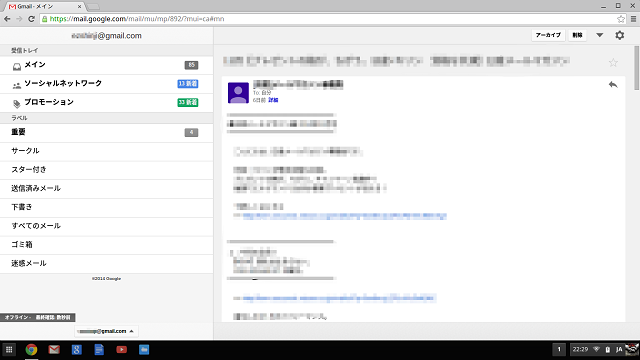Open 送信済みメール folder
The width and height of the screenshot is (640, 360).
(107, 189)
